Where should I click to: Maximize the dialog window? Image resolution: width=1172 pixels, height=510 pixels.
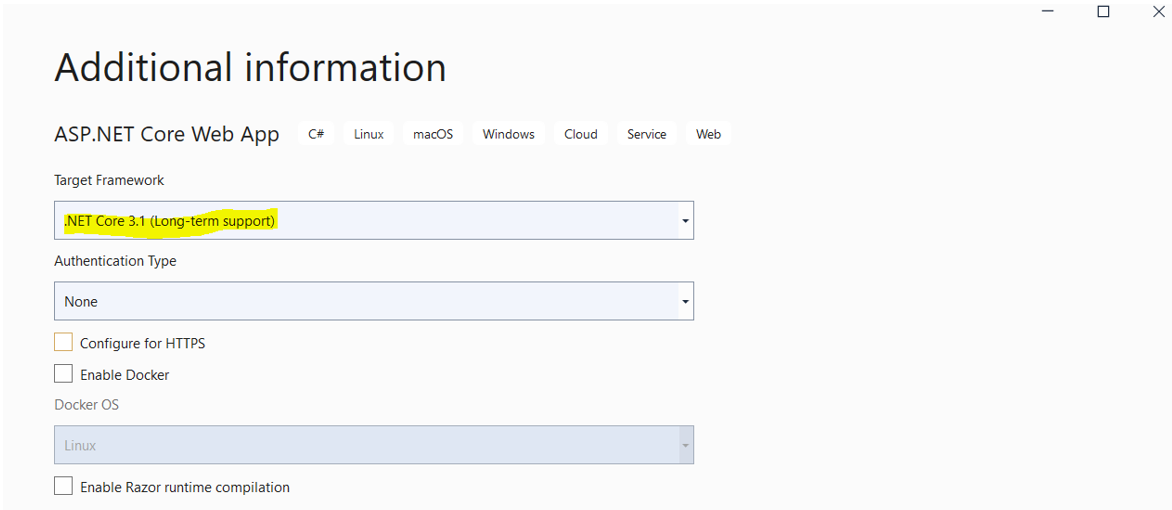1103,11
